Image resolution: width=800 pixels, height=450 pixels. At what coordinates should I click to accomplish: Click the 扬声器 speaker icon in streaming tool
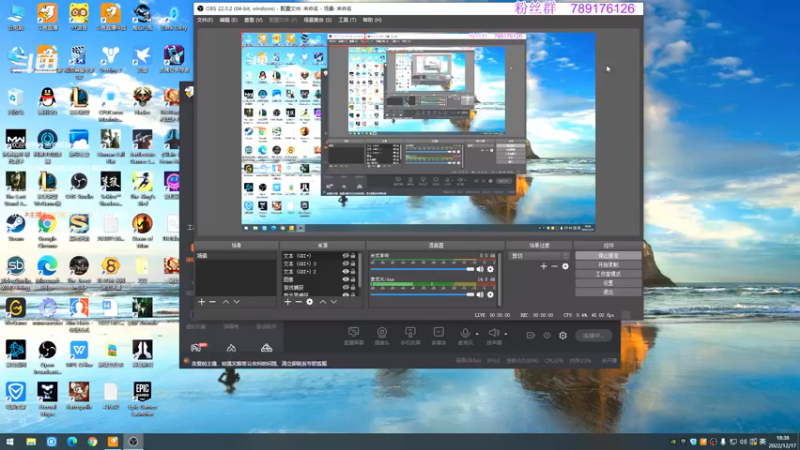493,333
